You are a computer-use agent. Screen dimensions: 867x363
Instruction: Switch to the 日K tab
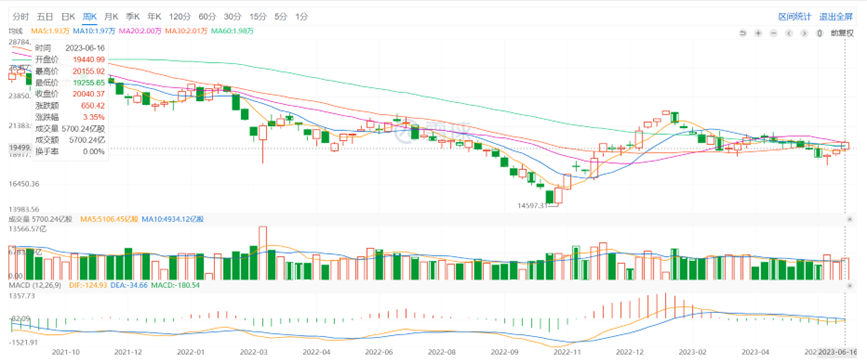tap(68, 16)
